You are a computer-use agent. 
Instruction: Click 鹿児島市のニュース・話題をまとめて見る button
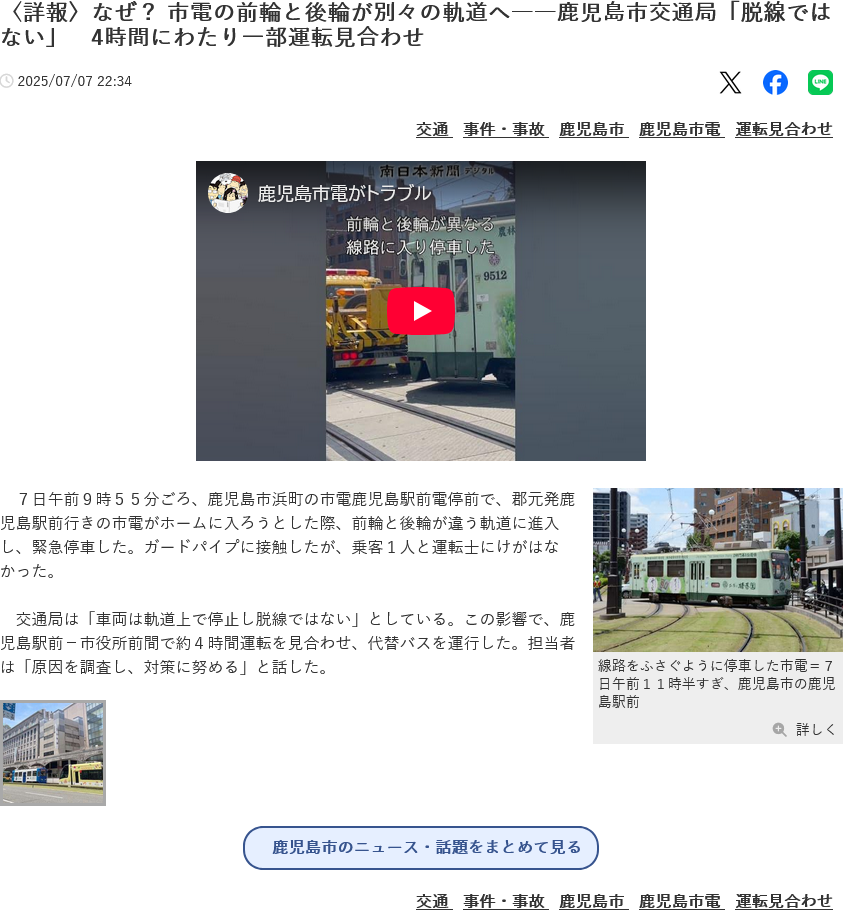420,847
